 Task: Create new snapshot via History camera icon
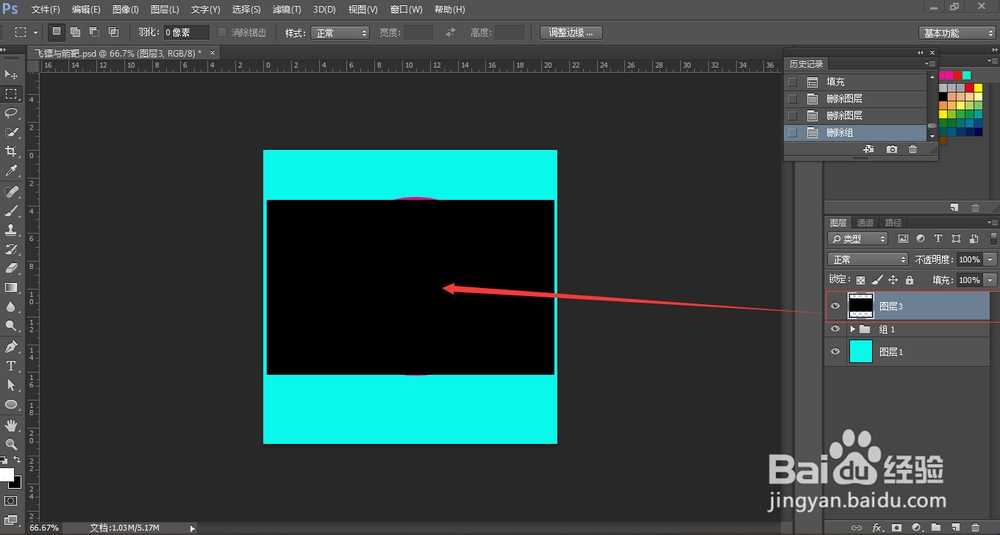coord(892,149)
